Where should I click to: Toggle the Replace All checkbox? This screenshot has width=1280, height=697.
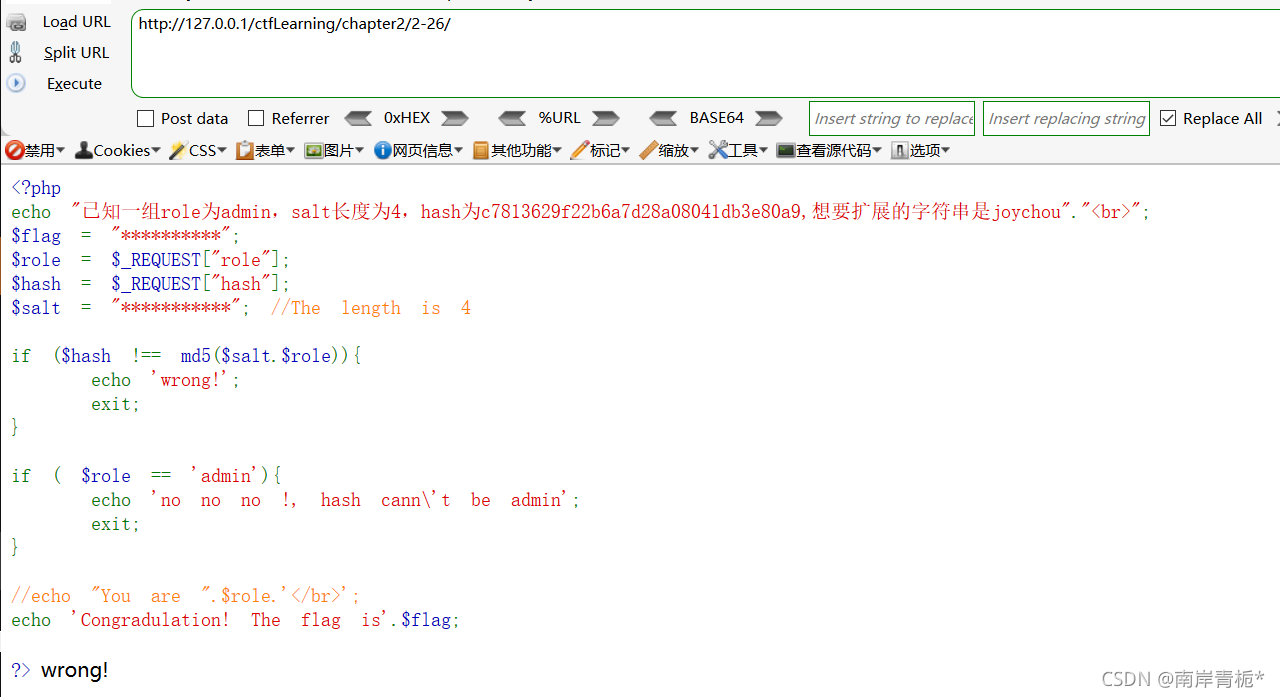(1168, 118)
